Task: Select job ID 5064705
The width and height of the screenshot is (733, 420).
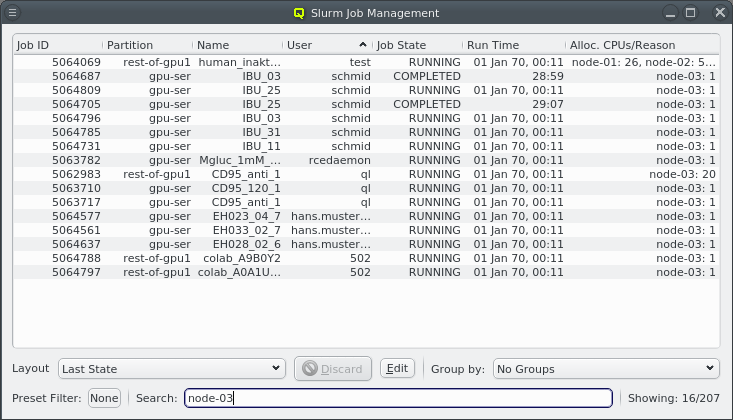Action: tap(76, 104)
